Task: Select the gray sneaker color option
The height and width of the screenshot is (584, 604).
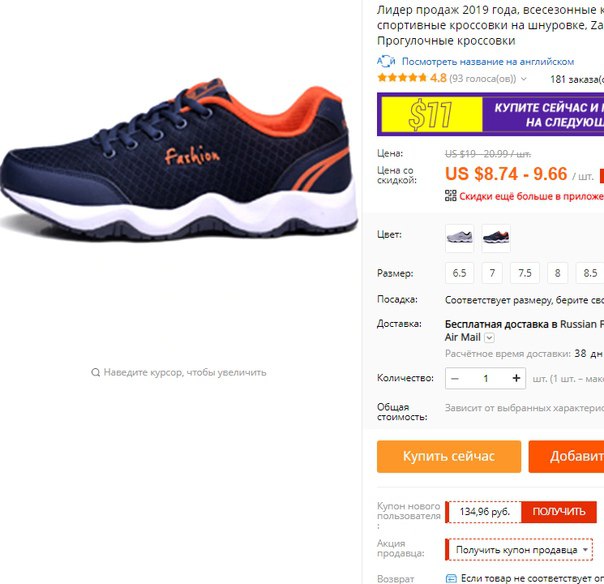Action: click(459, 238)
